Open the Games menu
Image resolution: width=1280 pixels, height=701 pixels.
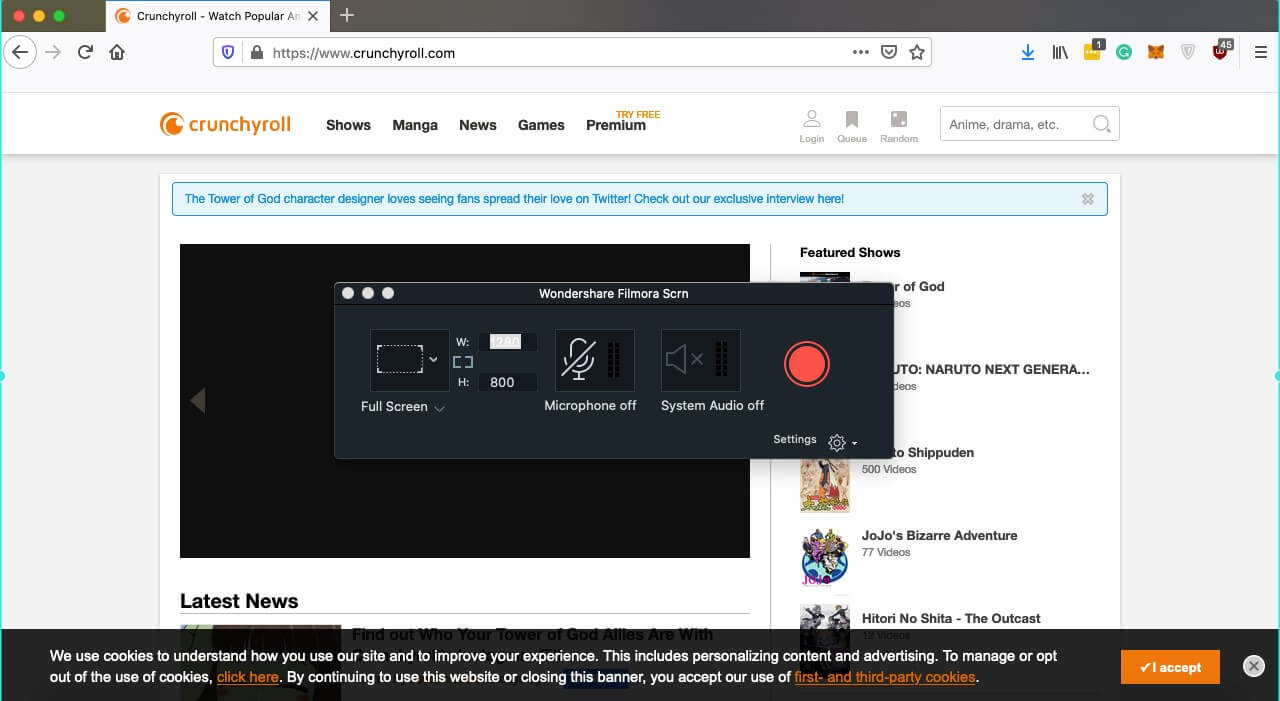tap(541, 125)
